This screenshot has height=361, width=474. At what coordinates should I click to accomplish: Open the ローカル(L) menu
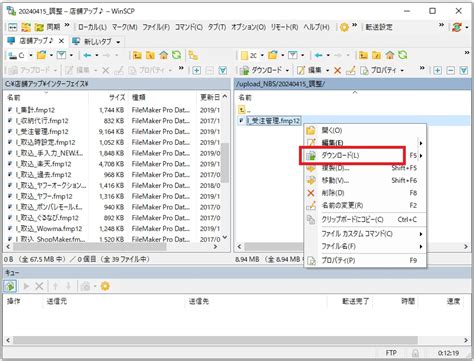coord(92,27)
